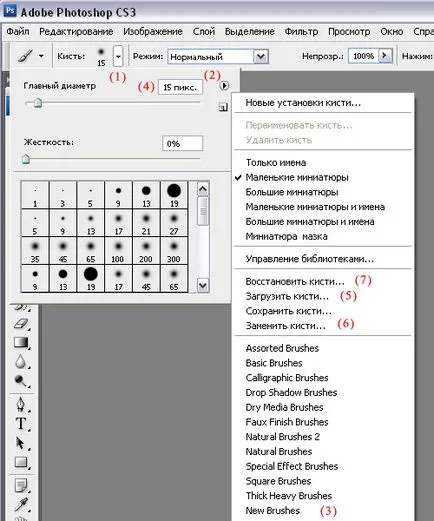Viewport: 434px width, 521px height.
Task: Click the Жесткость 0% field
Action: click(182, 144)
